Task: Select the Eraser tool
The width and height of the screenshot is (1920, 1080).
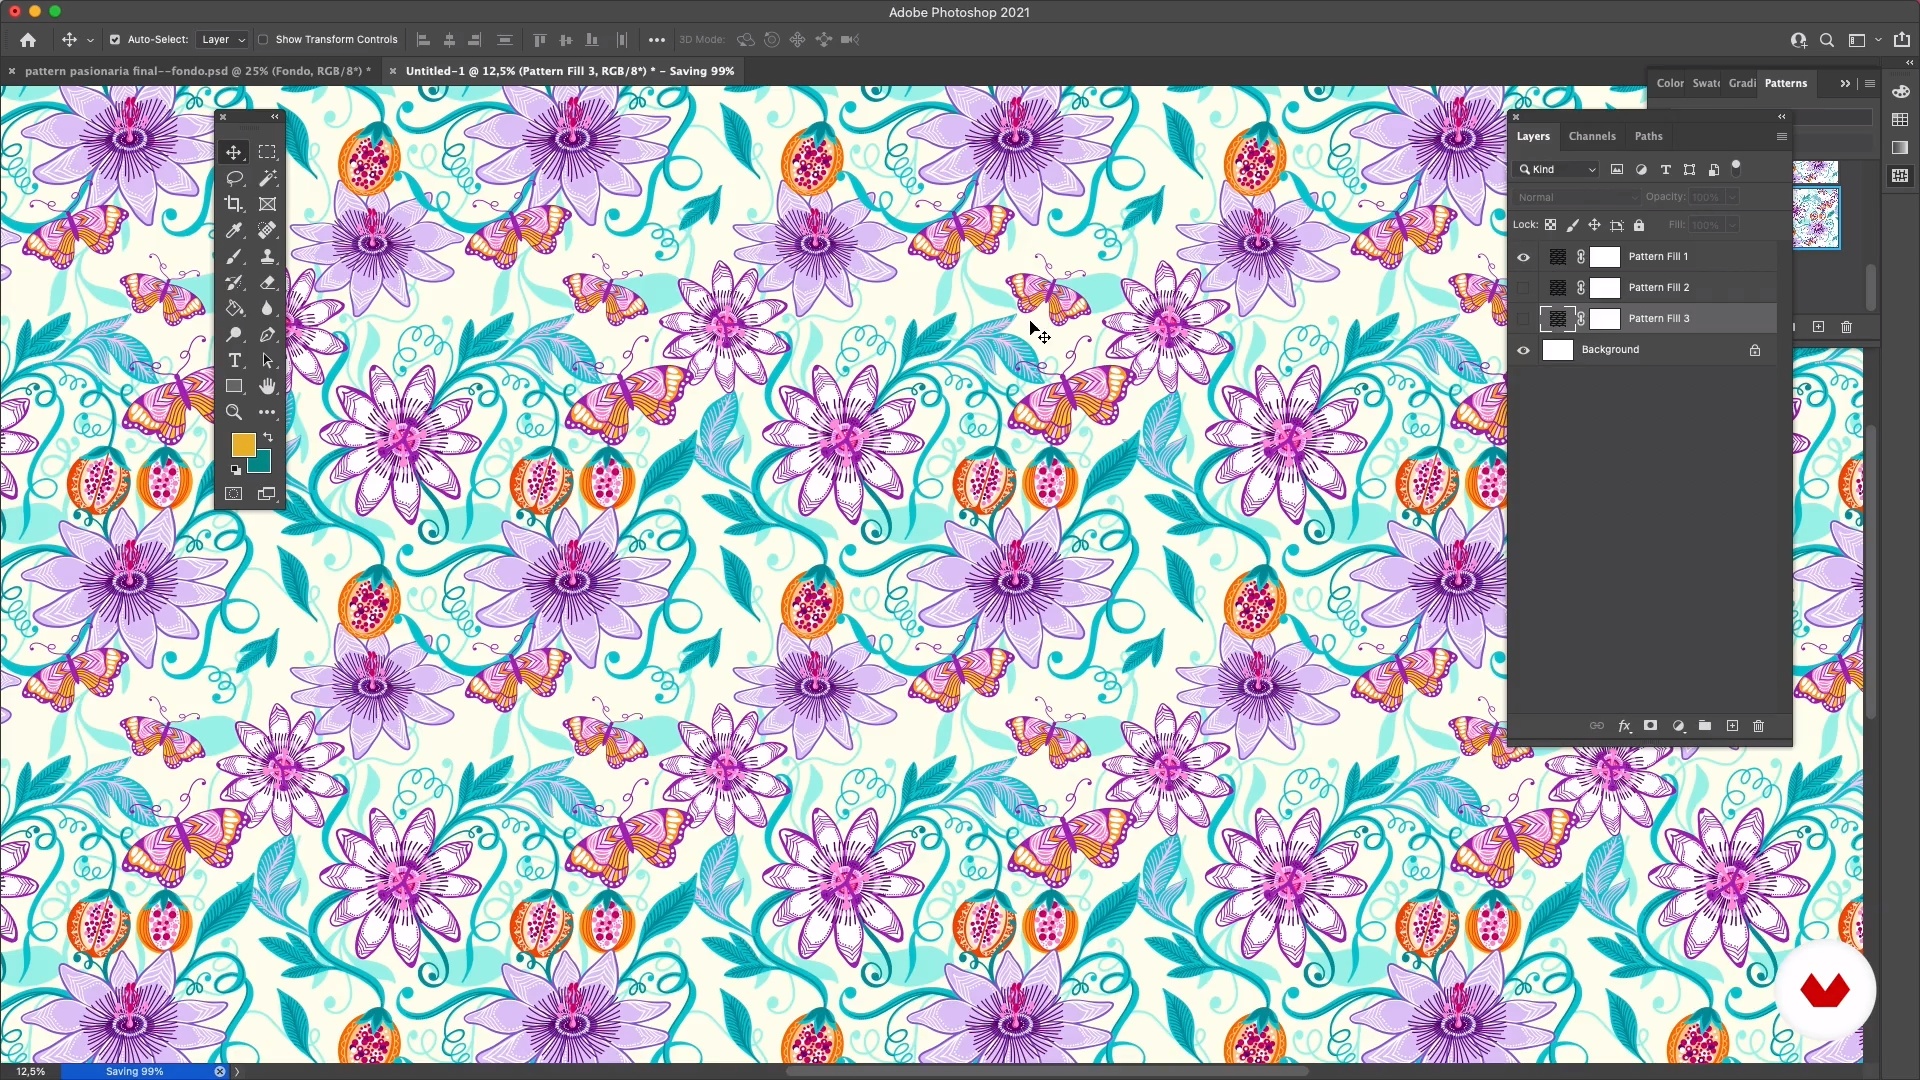Action: [267, 282]
